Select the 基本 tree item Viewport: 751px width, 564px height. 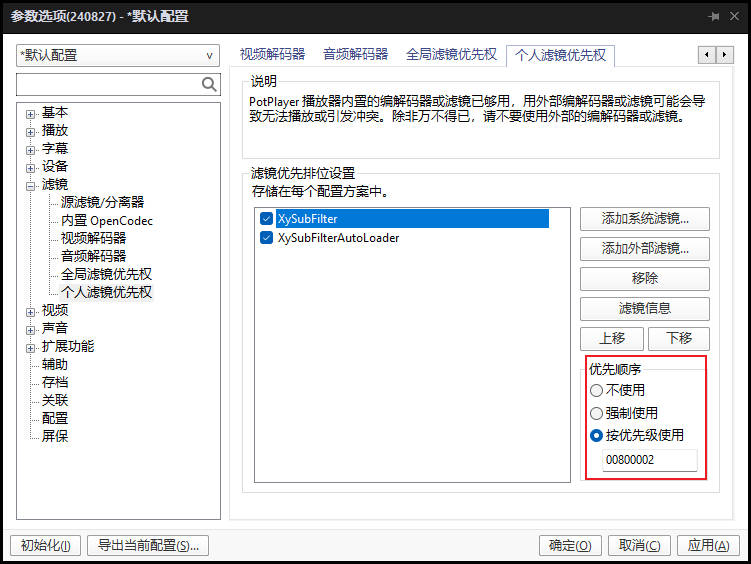tap(55, 113)
